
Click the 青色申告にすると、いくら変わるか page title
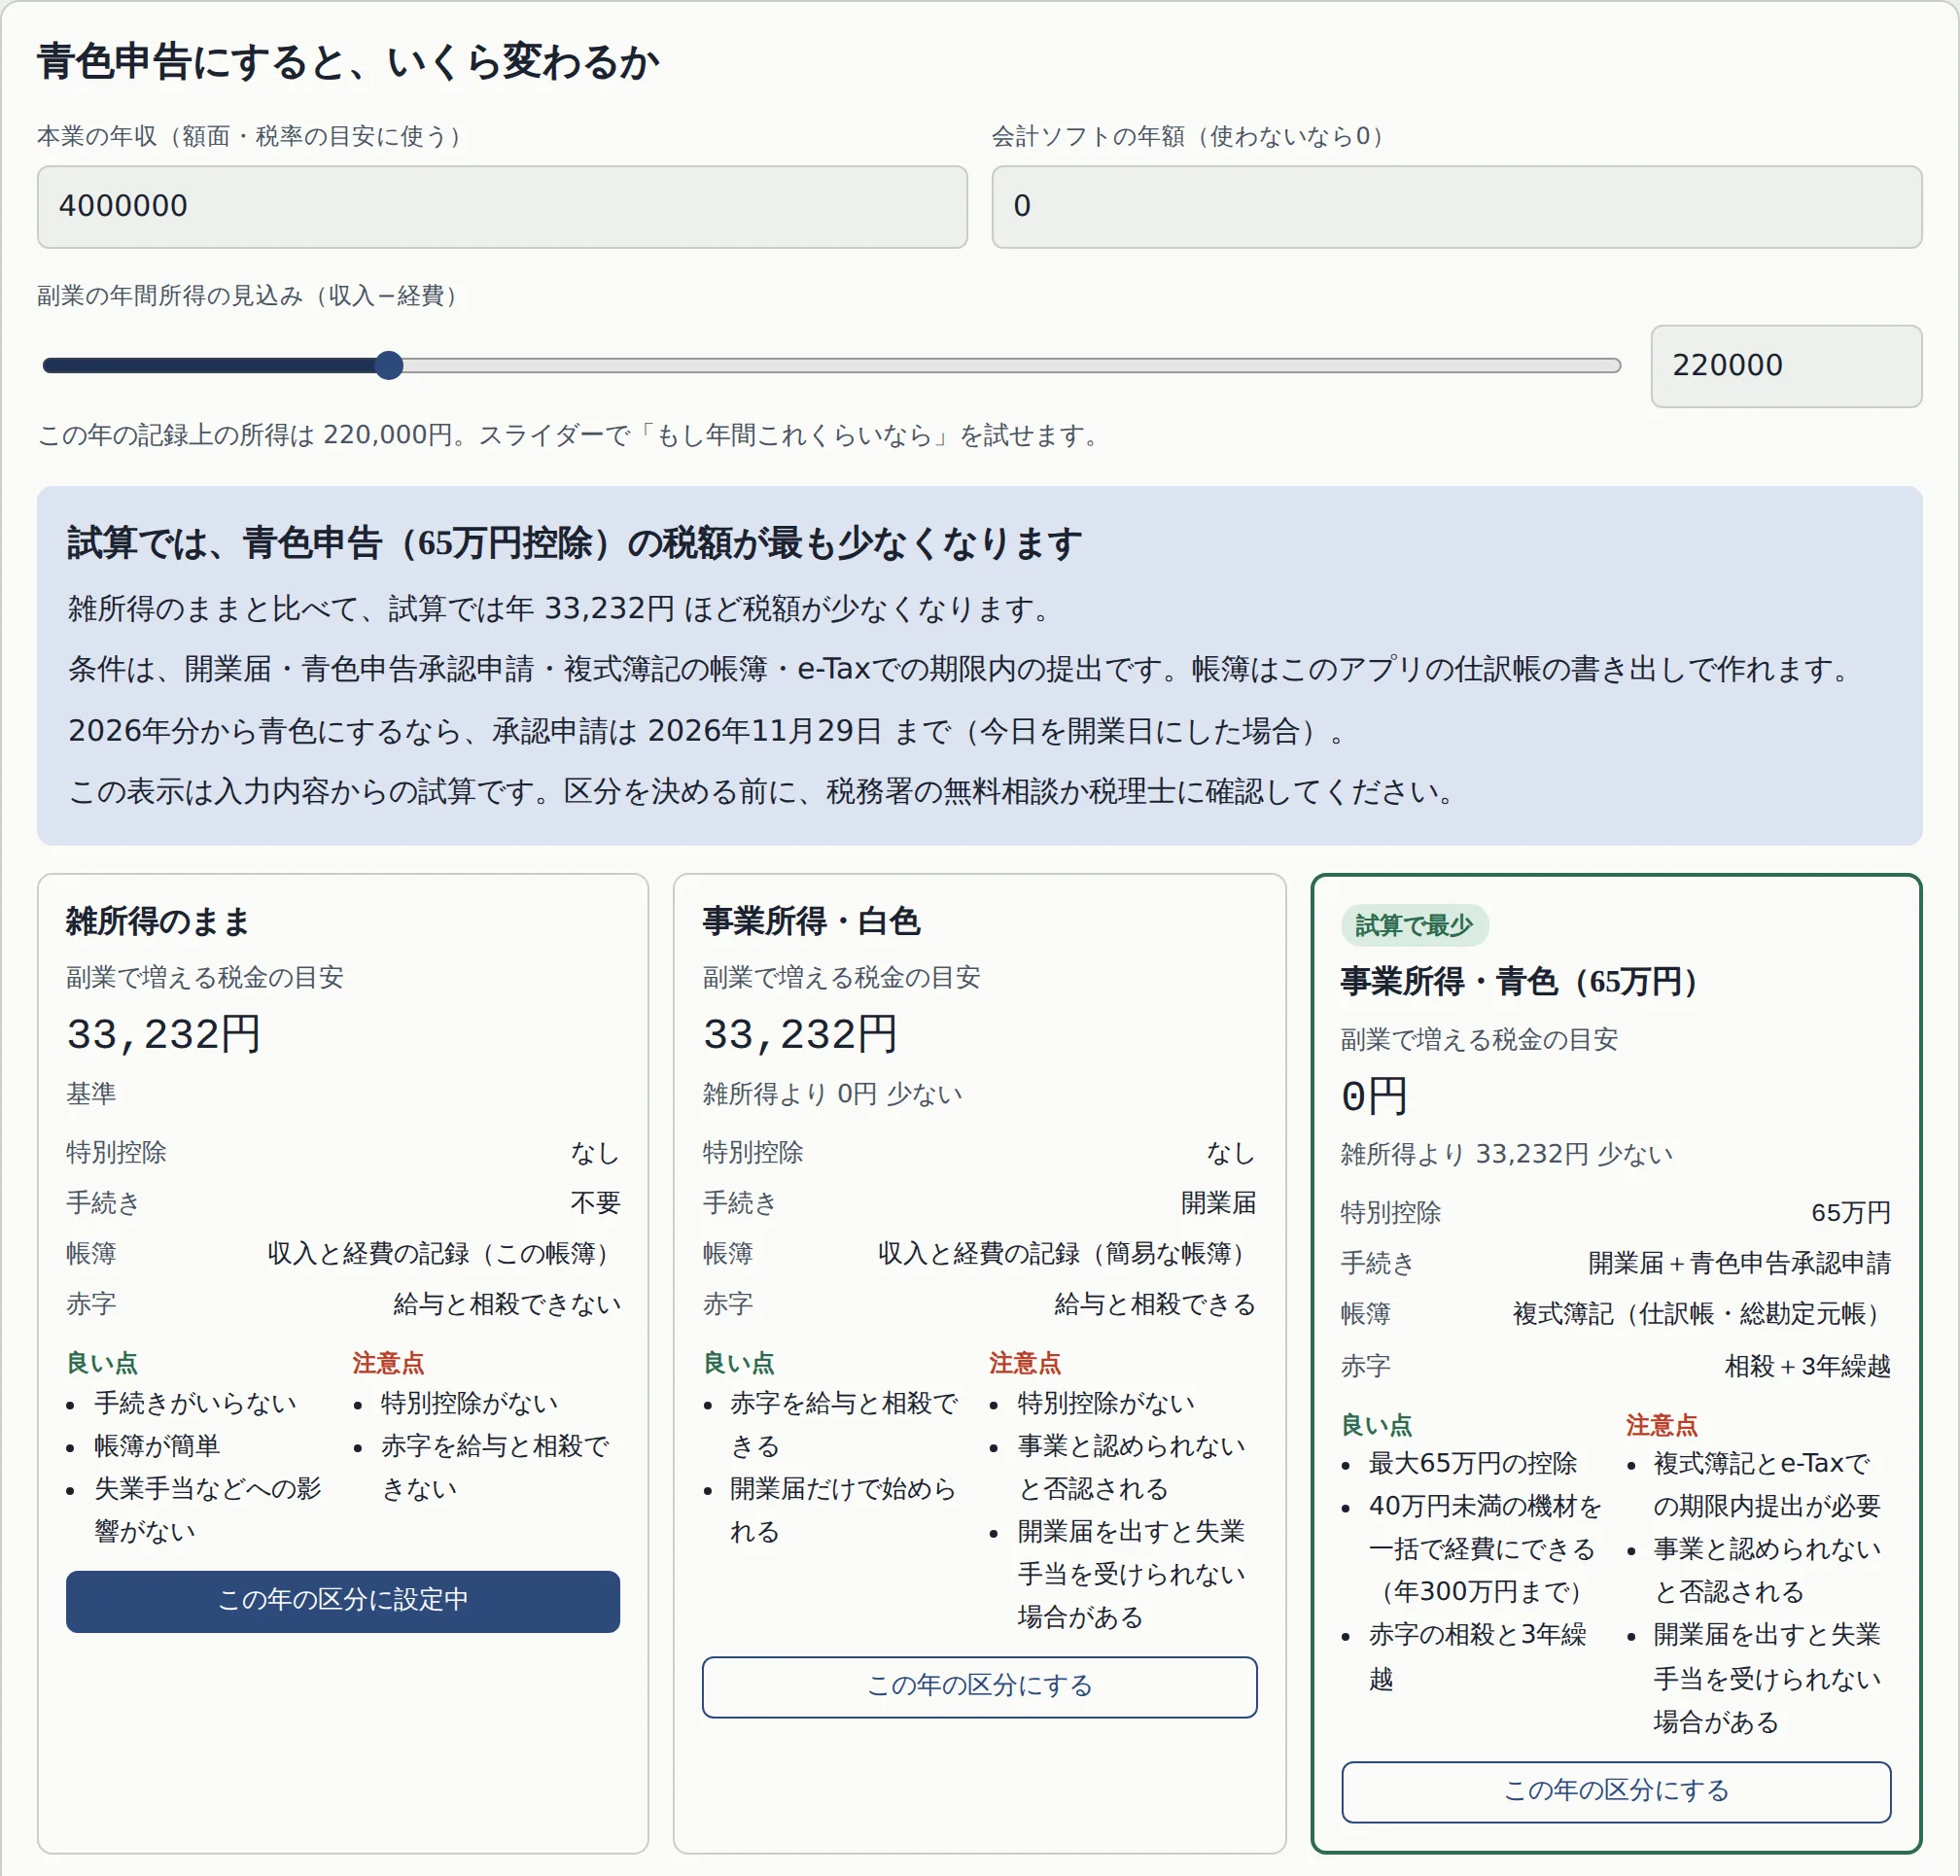point(348,62)
